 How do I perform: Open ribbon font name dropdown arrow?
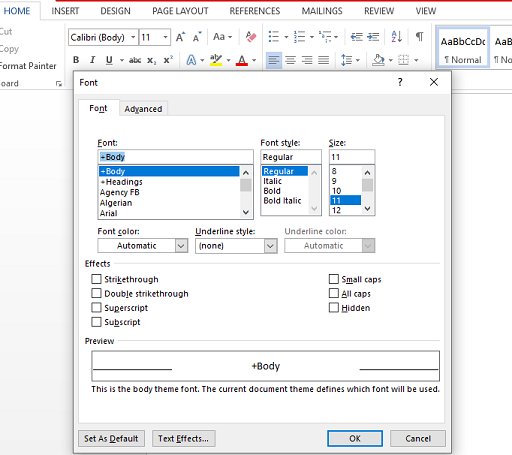[133, 37]
